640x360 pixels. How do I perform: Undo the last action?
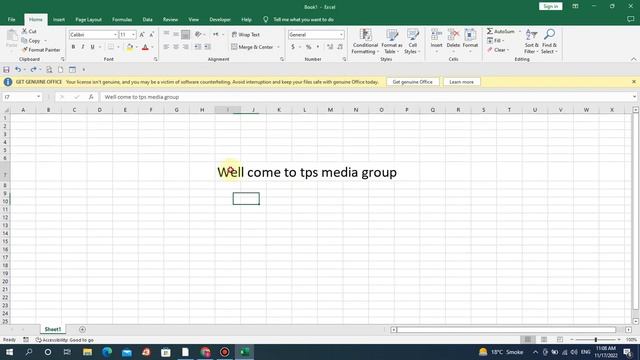coord(18,70)
